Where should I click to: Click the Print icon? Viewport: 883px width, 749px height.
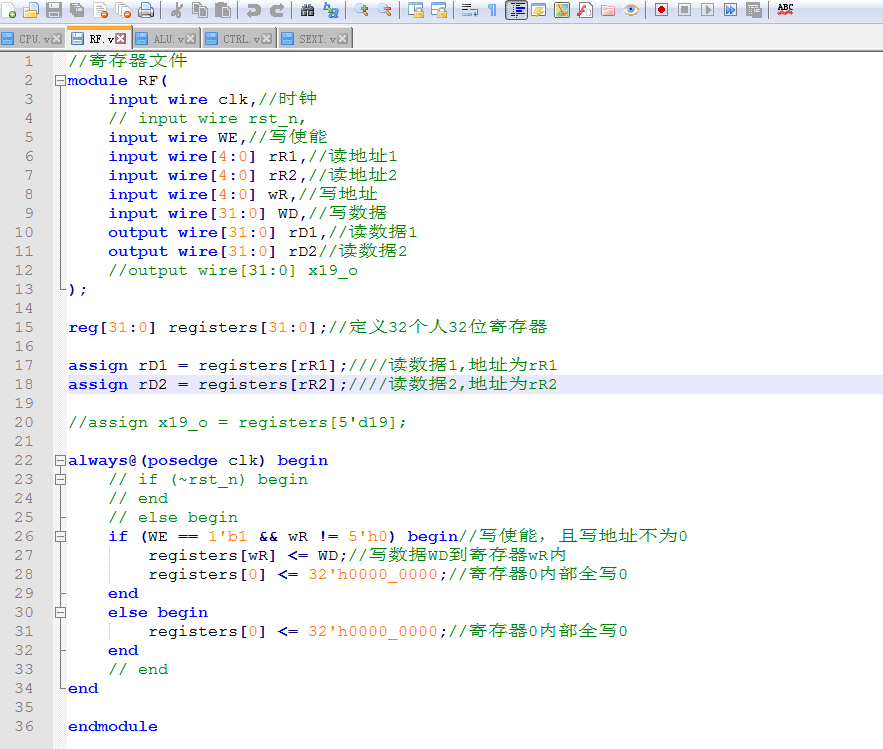(x=146, y=10)
